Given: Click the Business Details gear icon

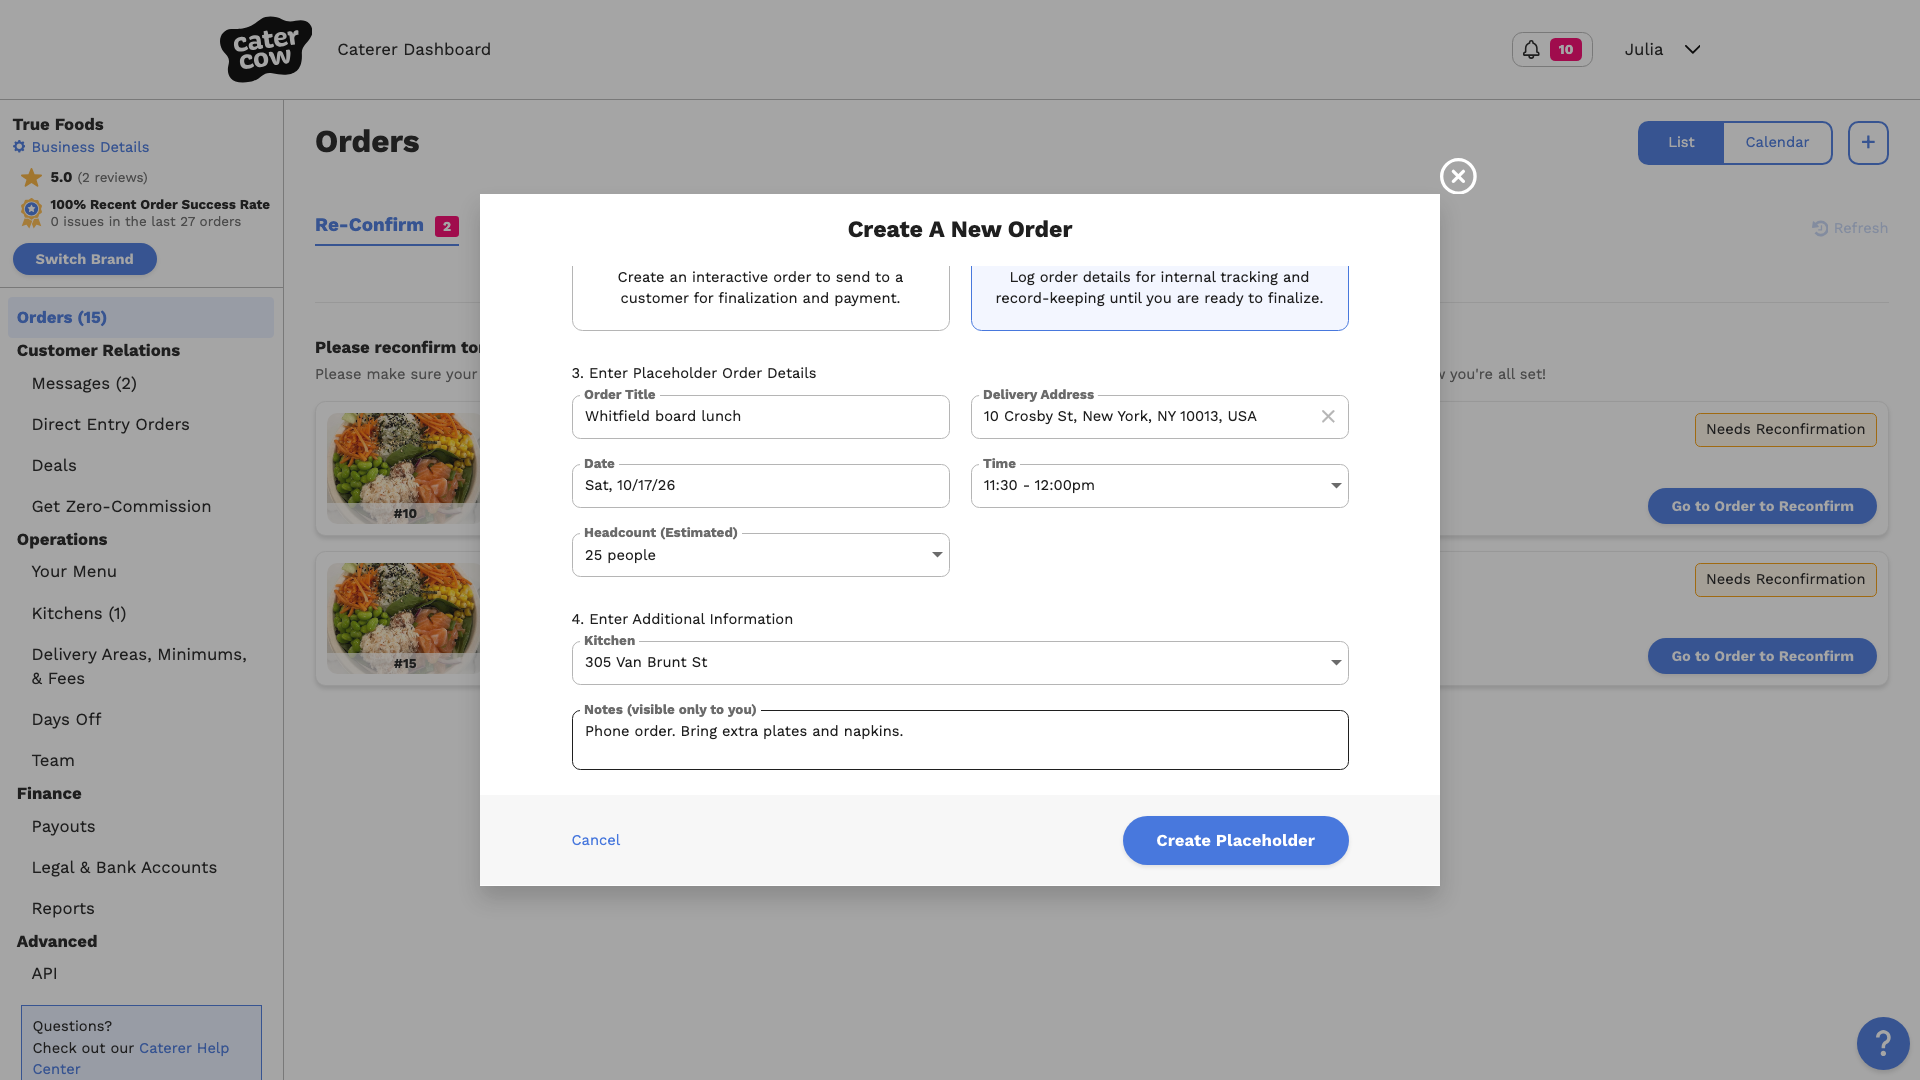Looking at the screenshot, I should tap(19, 147).
